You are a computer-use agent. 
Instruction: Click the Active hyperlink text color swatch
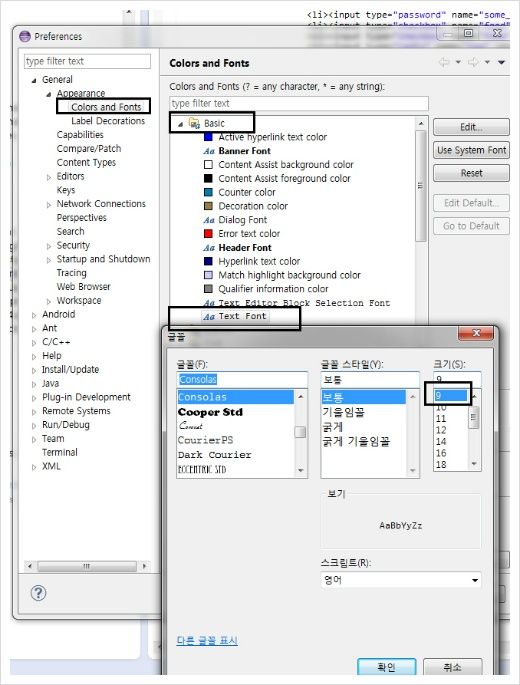(x=208, y=137)
